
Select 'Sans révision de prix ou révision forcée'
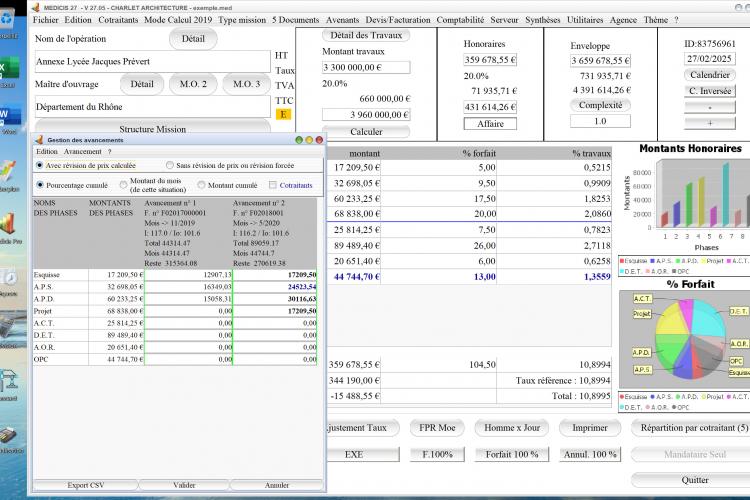point(170,165)
